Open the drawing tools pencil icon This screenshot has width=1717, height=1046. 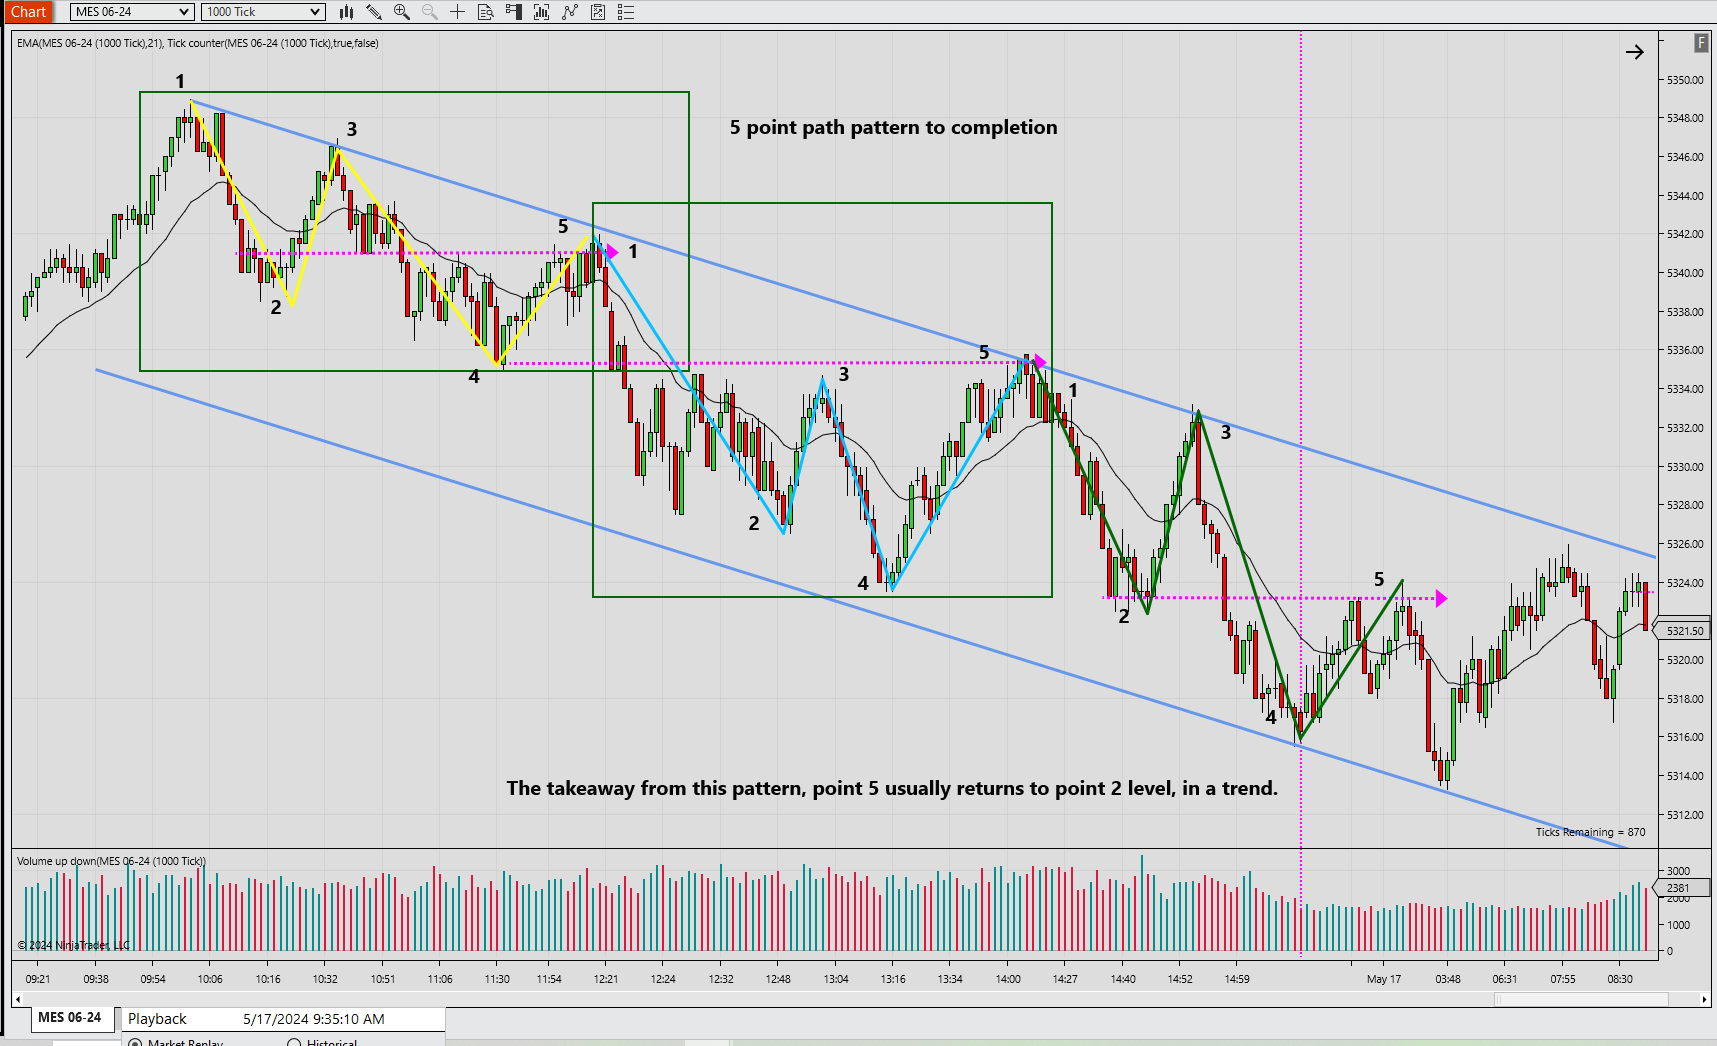[x=374, y=12]
